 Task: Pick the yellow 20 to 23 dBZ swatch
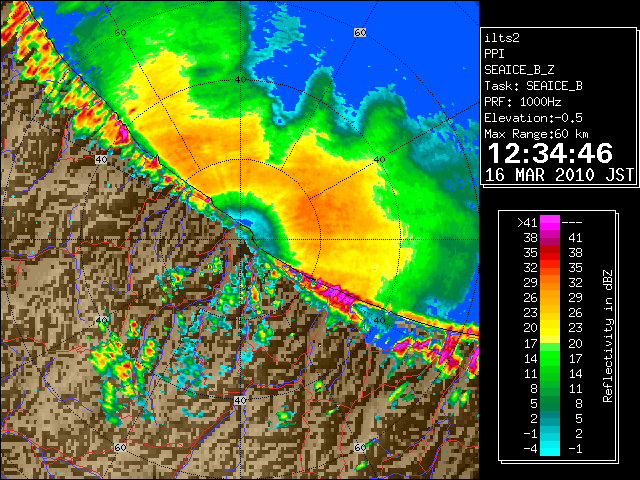click(550, 328)
